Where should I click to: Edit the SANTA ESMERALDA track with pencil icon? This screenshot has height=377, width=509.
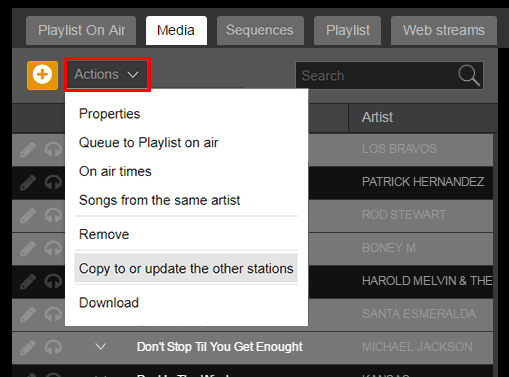point(28,315)
